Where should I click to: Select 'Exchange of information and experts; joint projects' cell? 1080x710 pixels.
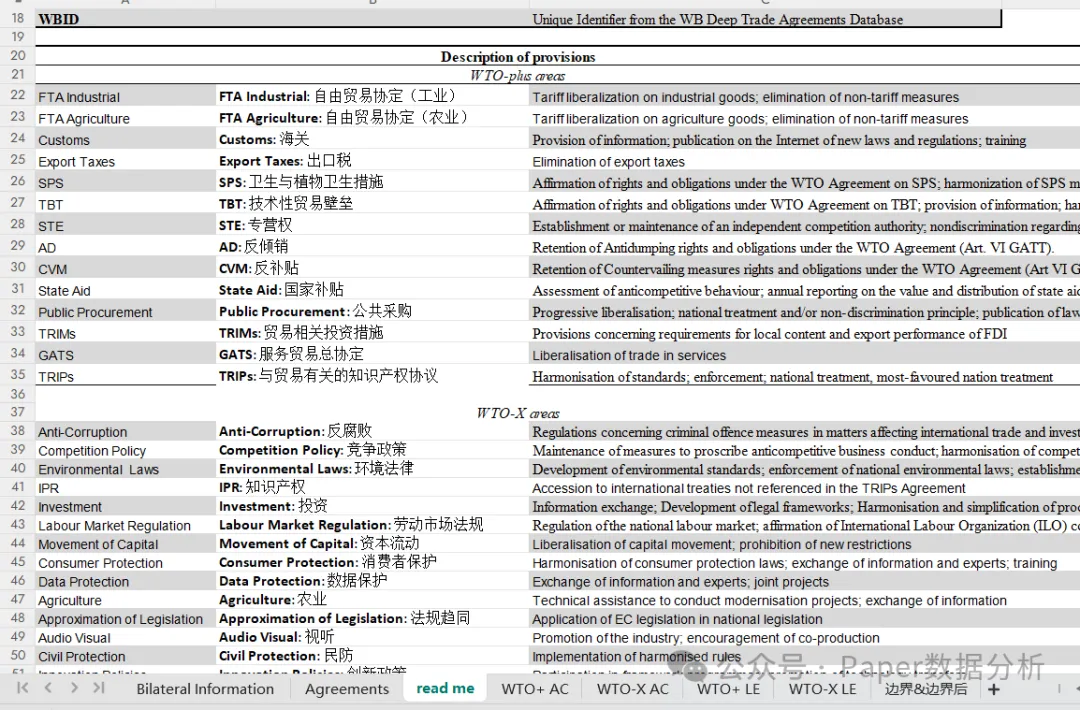coord(804,581)
